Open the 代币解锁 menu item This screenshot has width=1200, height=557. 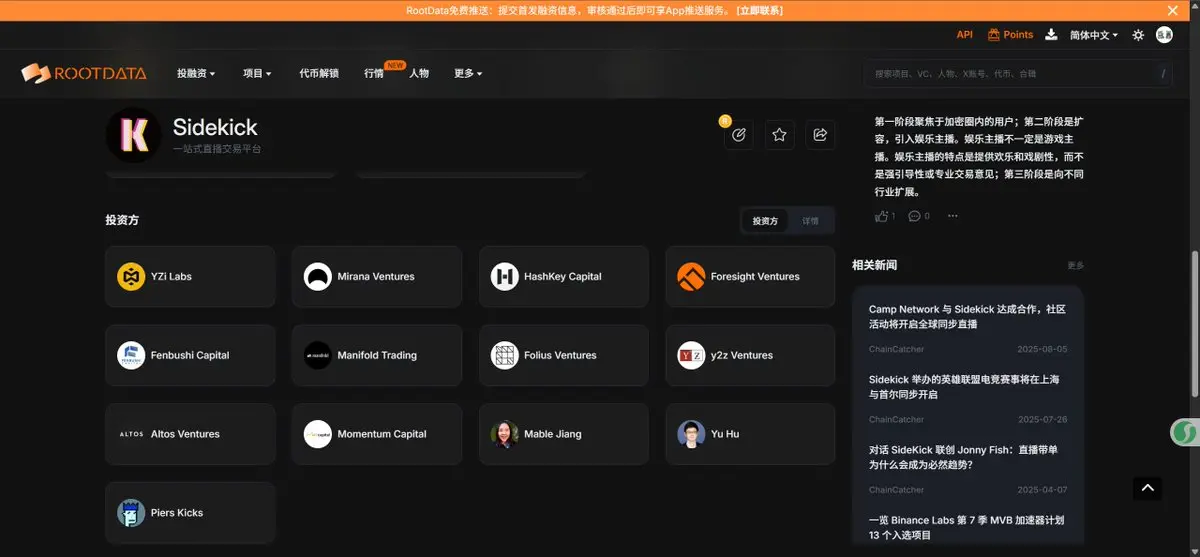click(319, 74)
